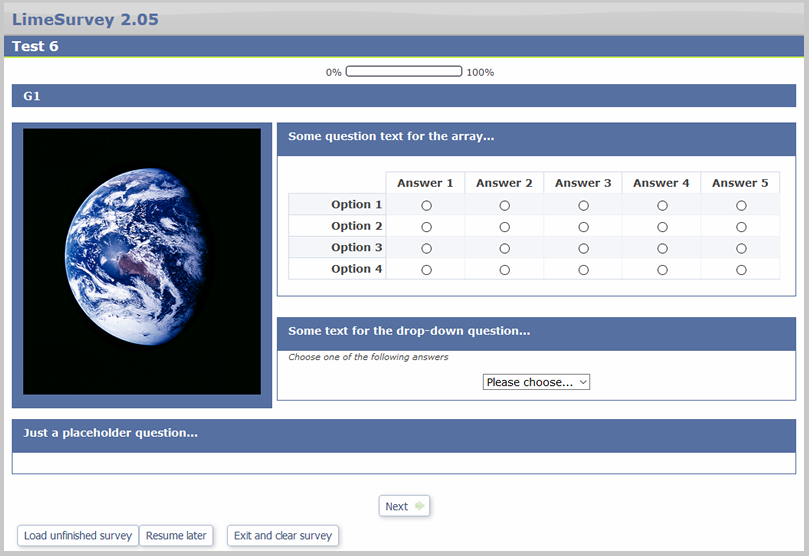Choose Answer 3 for Option 3
Viewport: 809px width, 556px height.
(x=583, y=248)
